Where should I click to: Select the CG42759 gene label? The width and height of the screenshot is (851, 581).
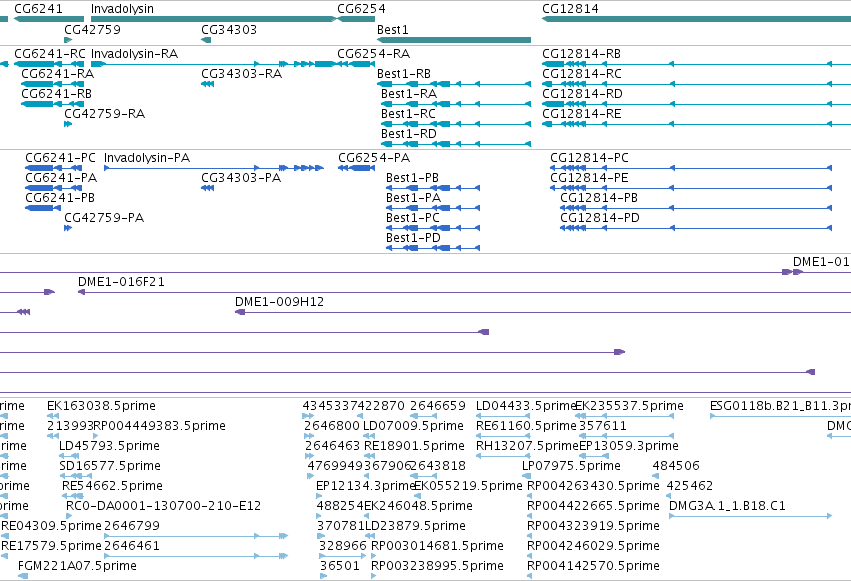[92, 29]
